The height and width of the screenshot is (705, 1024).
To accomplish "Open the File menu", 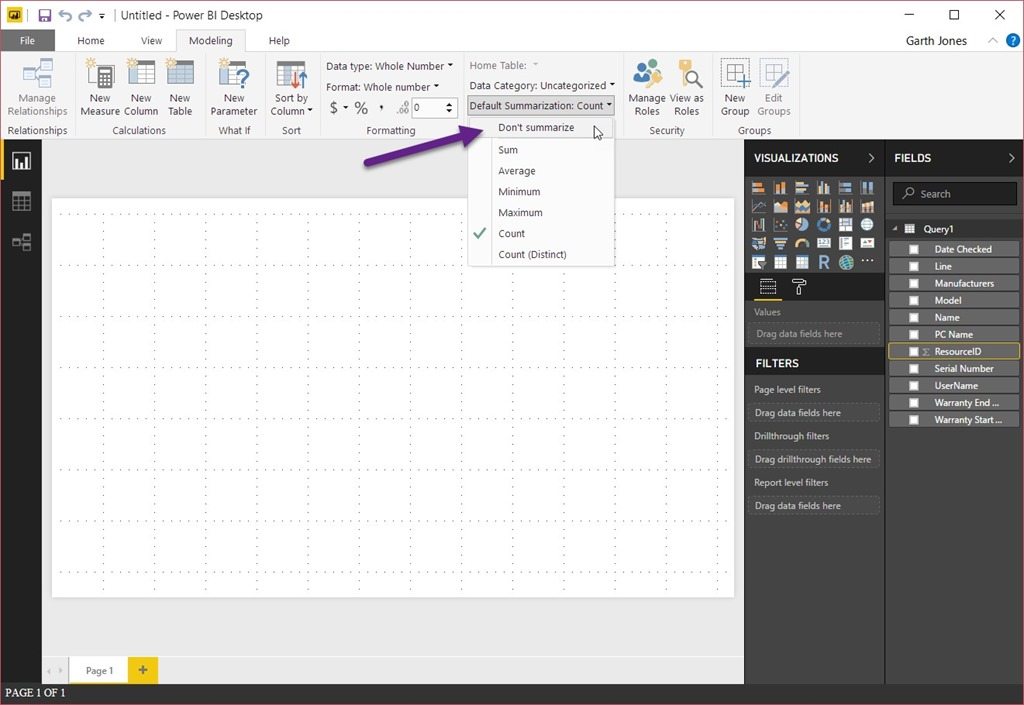I will pyautogui.click(x=27, y=40).
